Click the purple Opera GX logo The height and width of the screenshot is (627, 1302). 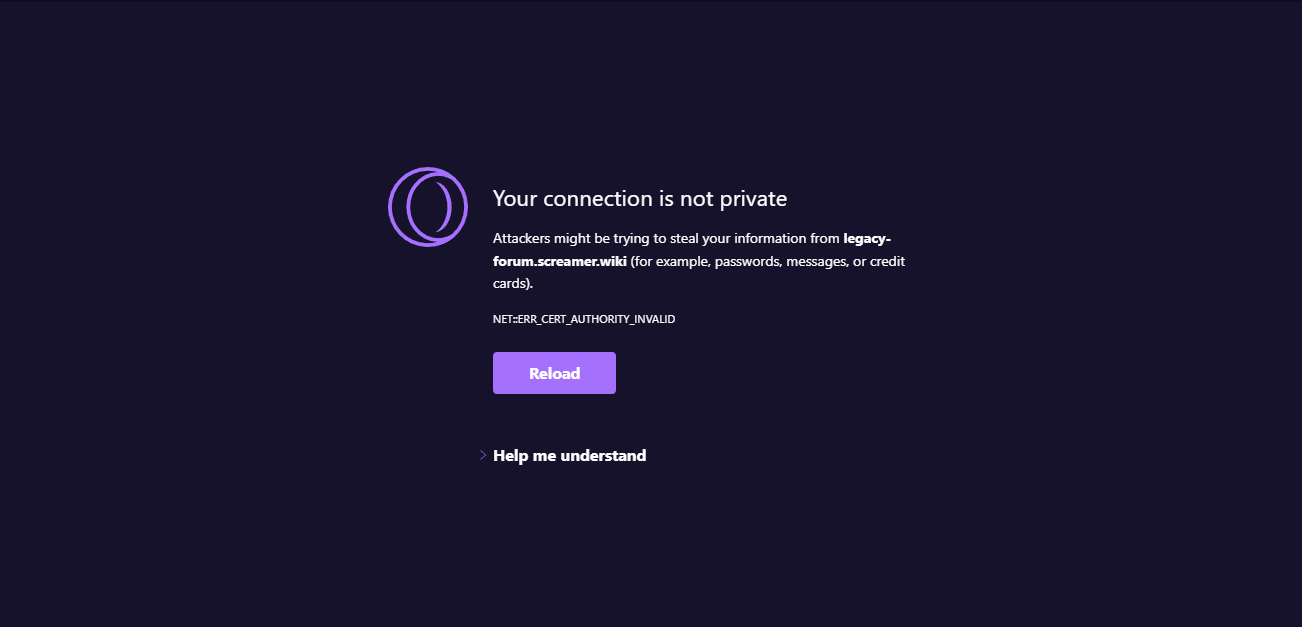pos(428,207)
